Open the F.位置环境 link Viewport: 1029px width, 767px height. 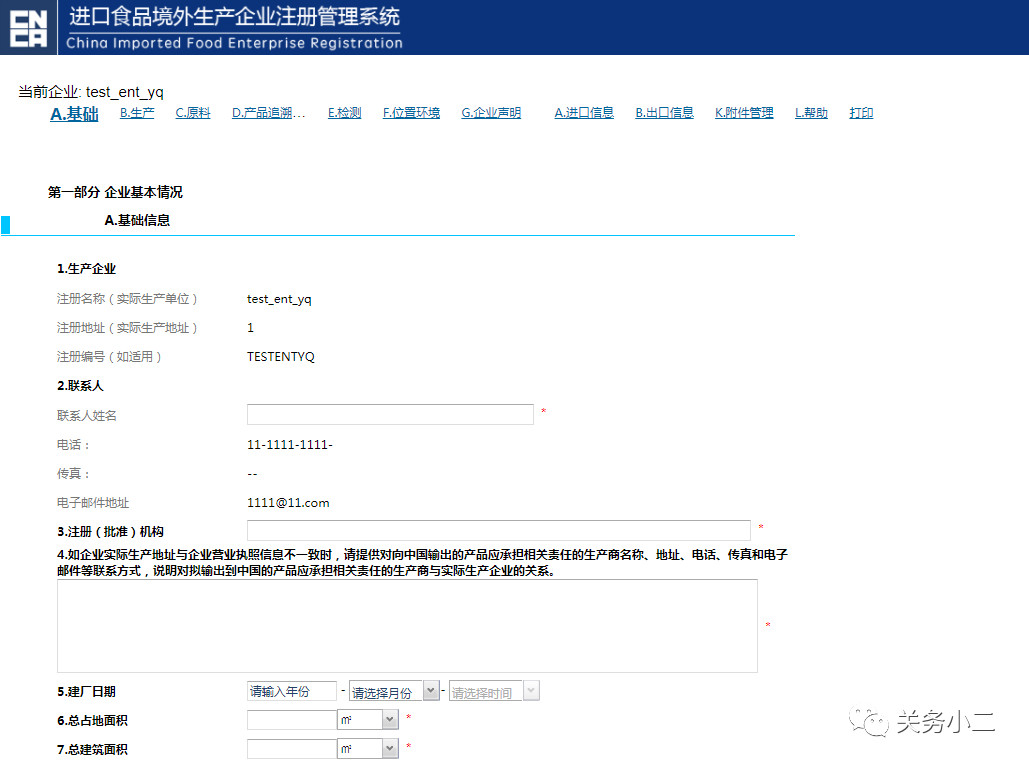[x=411, y=113]
